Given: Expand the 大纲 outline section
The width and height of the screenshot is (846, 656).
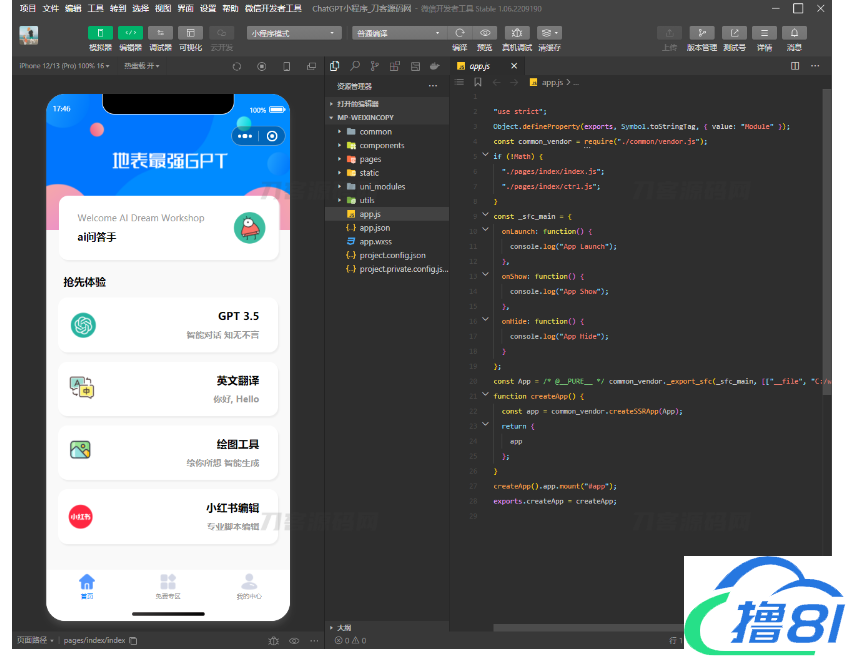Looking at the screenshot, I should 387,627.
